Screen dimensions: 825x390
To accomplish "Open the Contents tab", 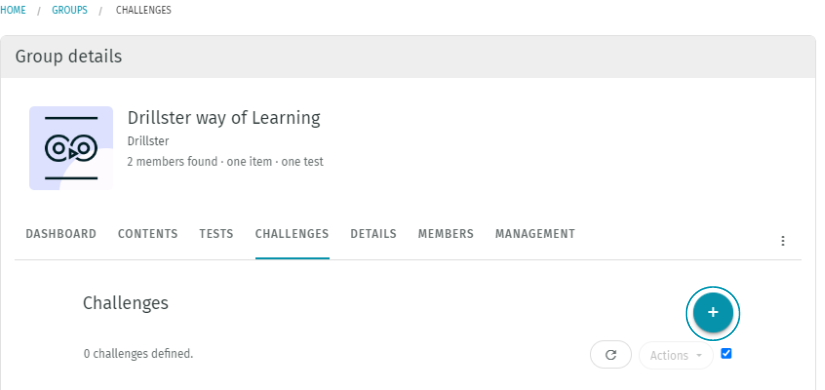I will (148, 234).
